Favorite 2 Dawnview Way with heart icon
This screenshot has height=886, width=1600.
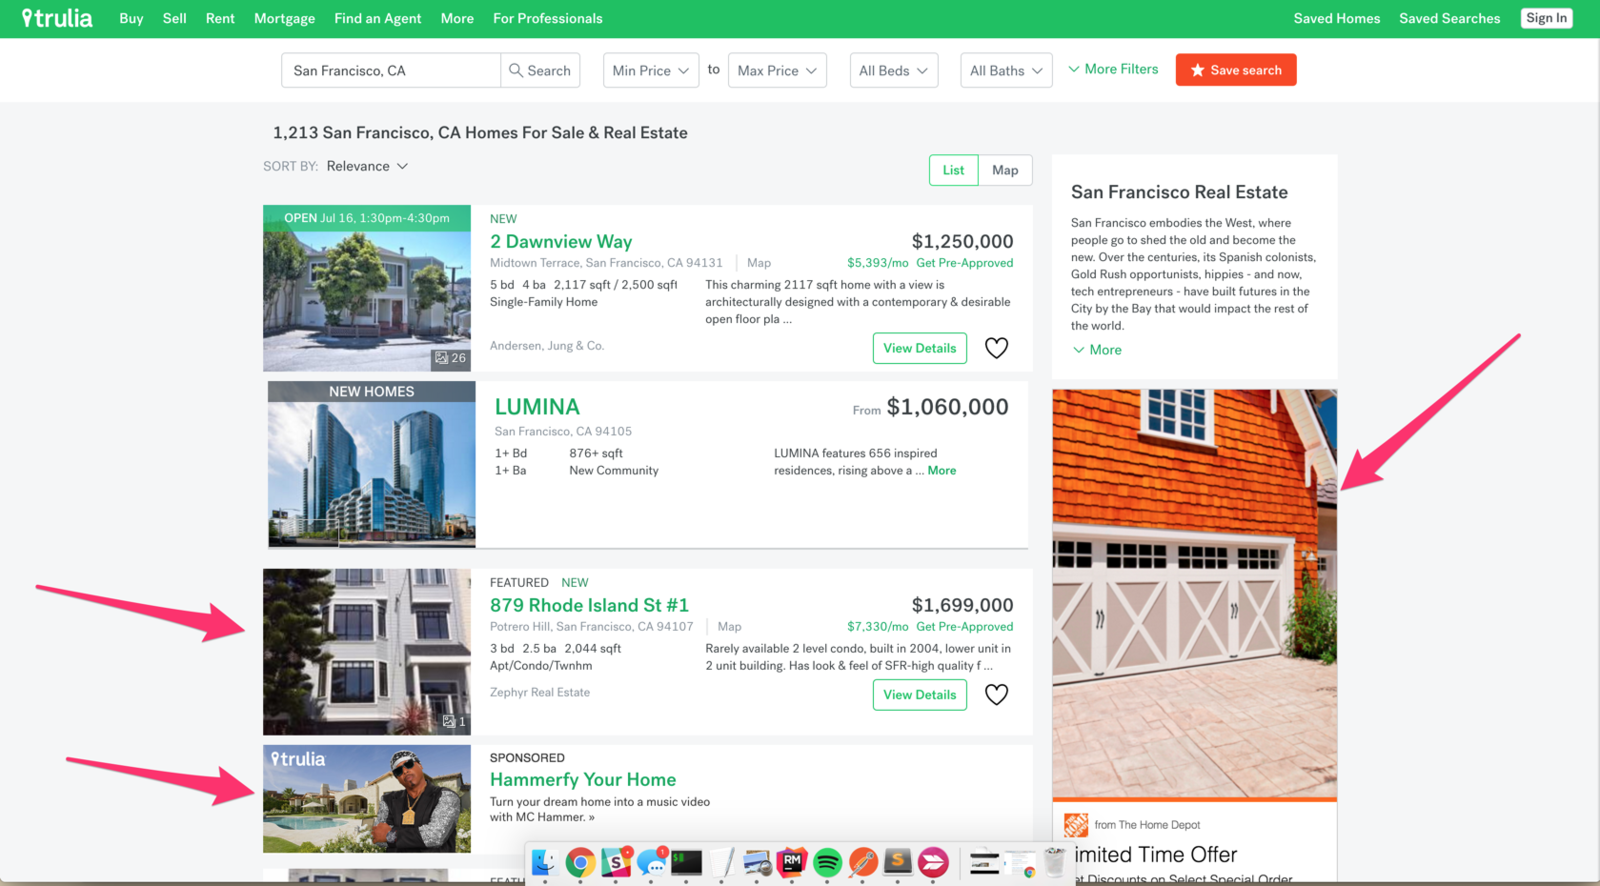click(x=996, y=348)
